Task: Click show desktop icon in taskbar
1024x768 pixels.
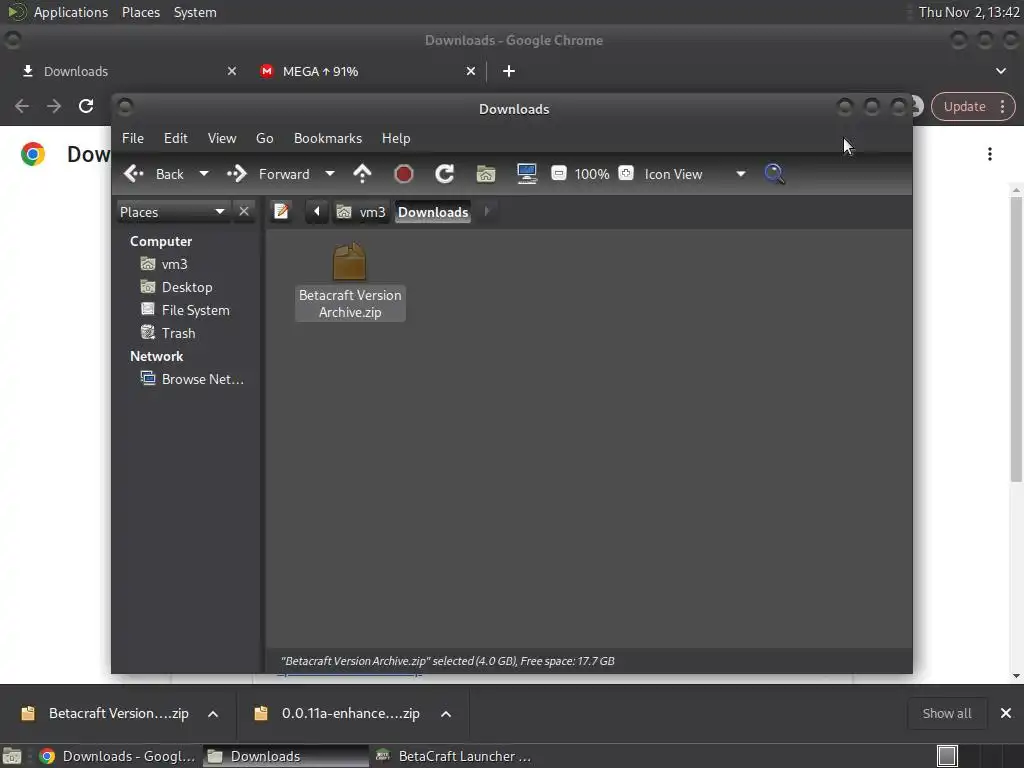Action: click(x=12, y=756)
